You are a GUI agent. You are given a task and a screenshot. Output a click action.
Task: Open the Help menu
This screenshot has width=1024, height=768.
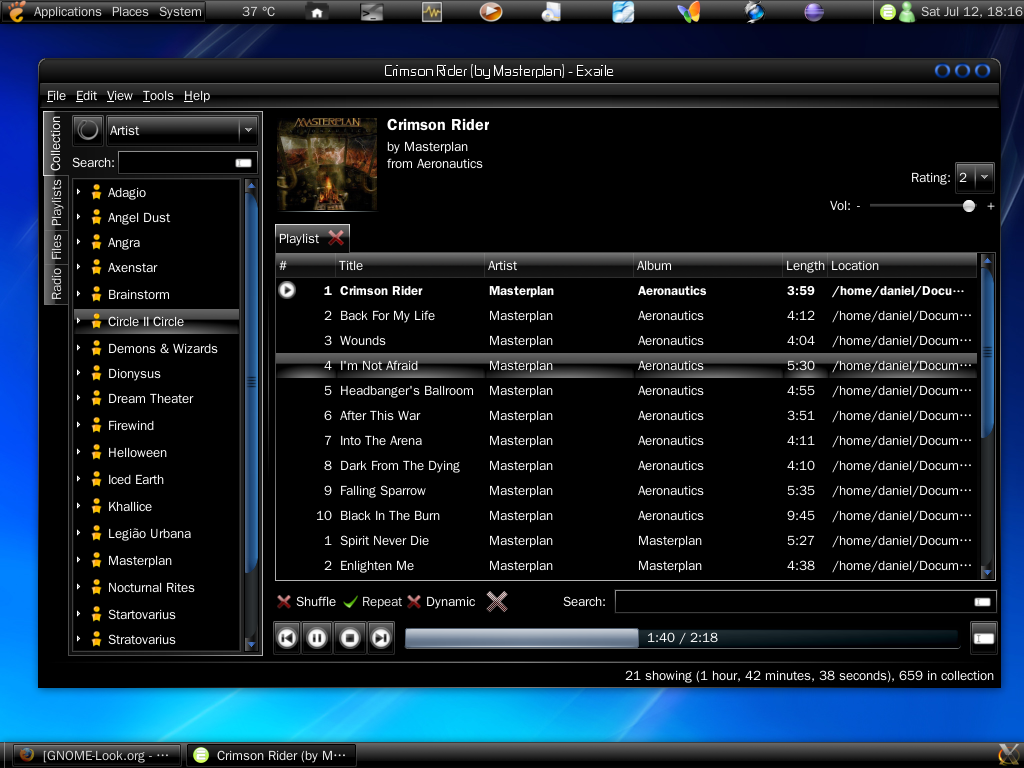tap(197, 95)
